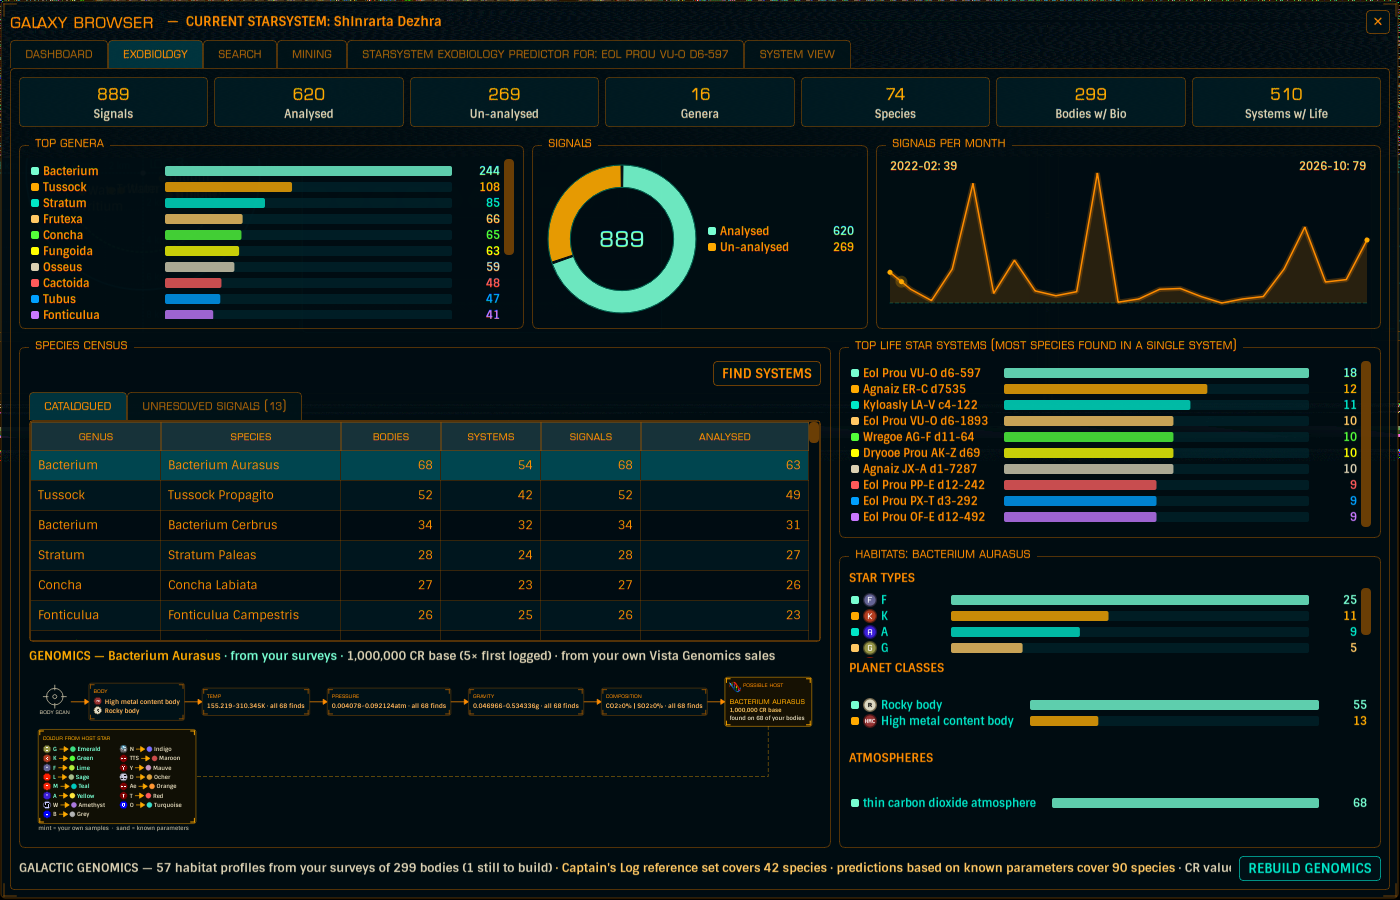Click the Un-analysed legend colour square

point(712,247)
